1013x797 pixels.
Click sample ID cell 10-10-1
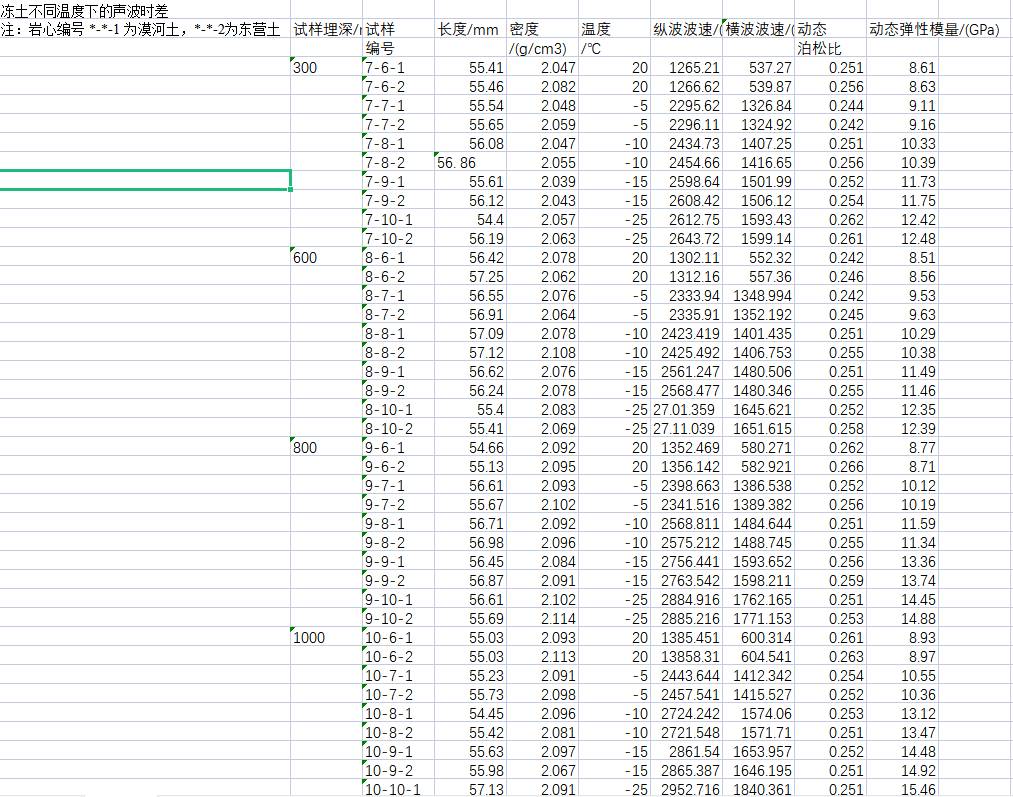[394, 789]
